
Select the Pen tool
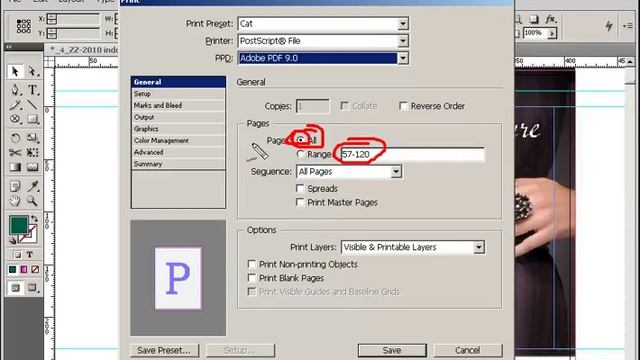[x=15, y=89]
